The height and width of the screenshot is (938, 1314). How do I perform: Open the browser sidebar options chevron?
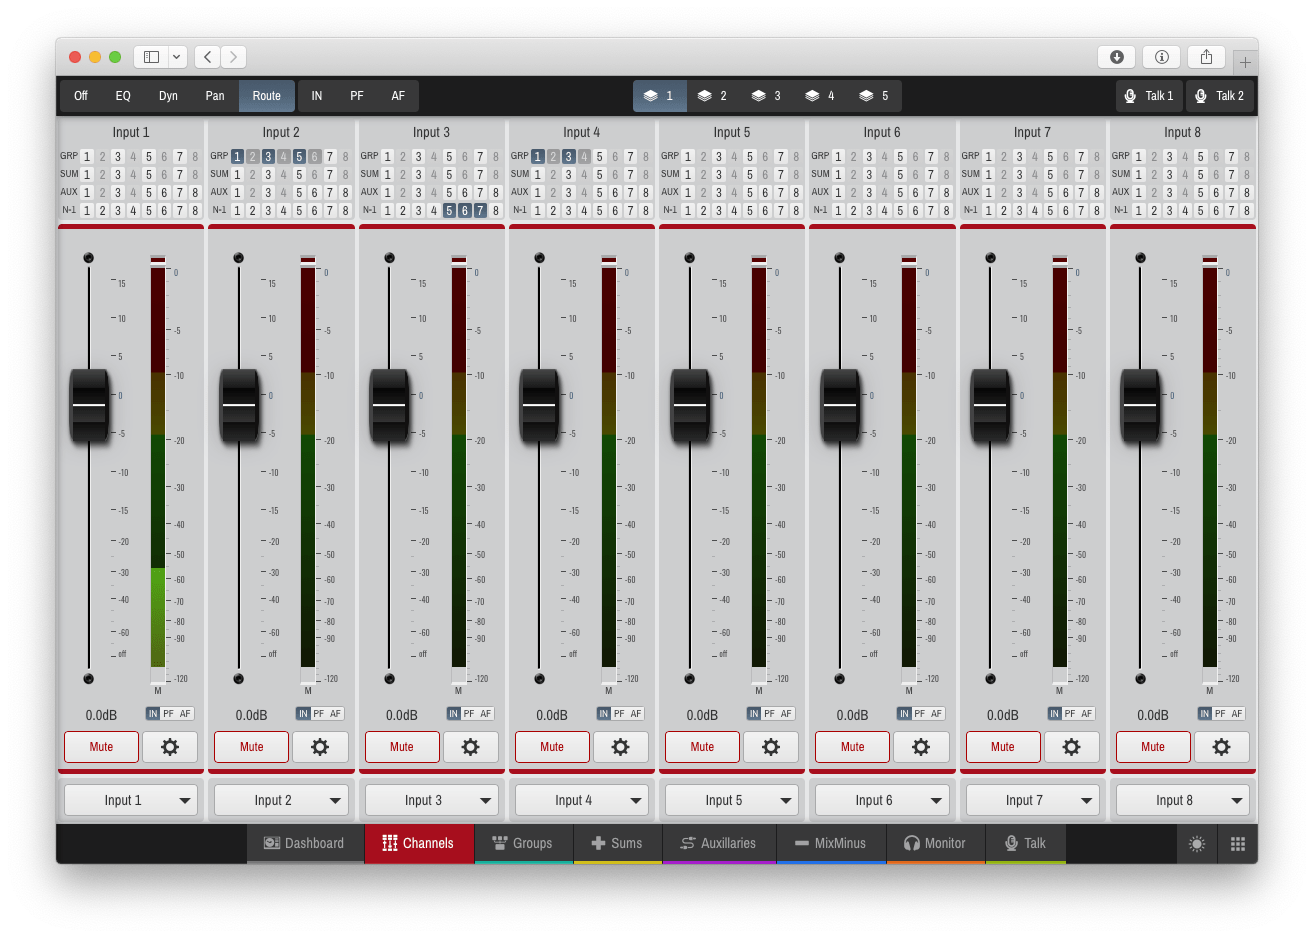point(177,57)
